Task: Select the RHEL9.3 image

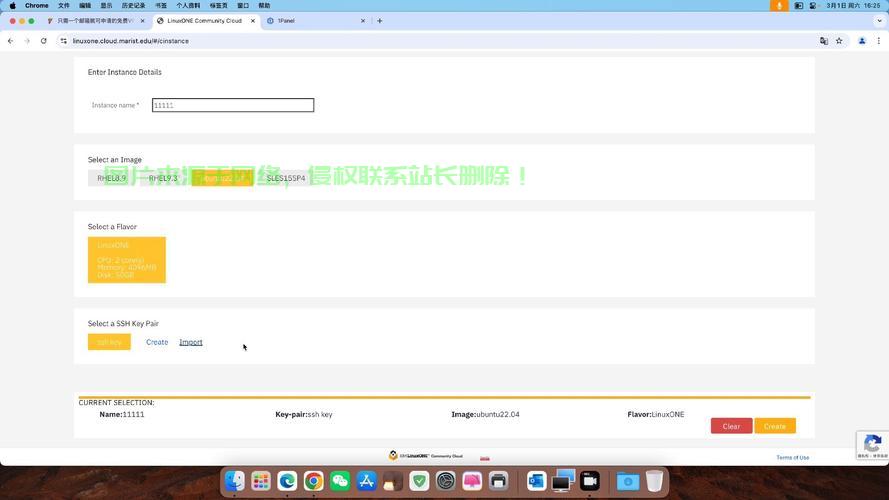Action: pos(163,178)
